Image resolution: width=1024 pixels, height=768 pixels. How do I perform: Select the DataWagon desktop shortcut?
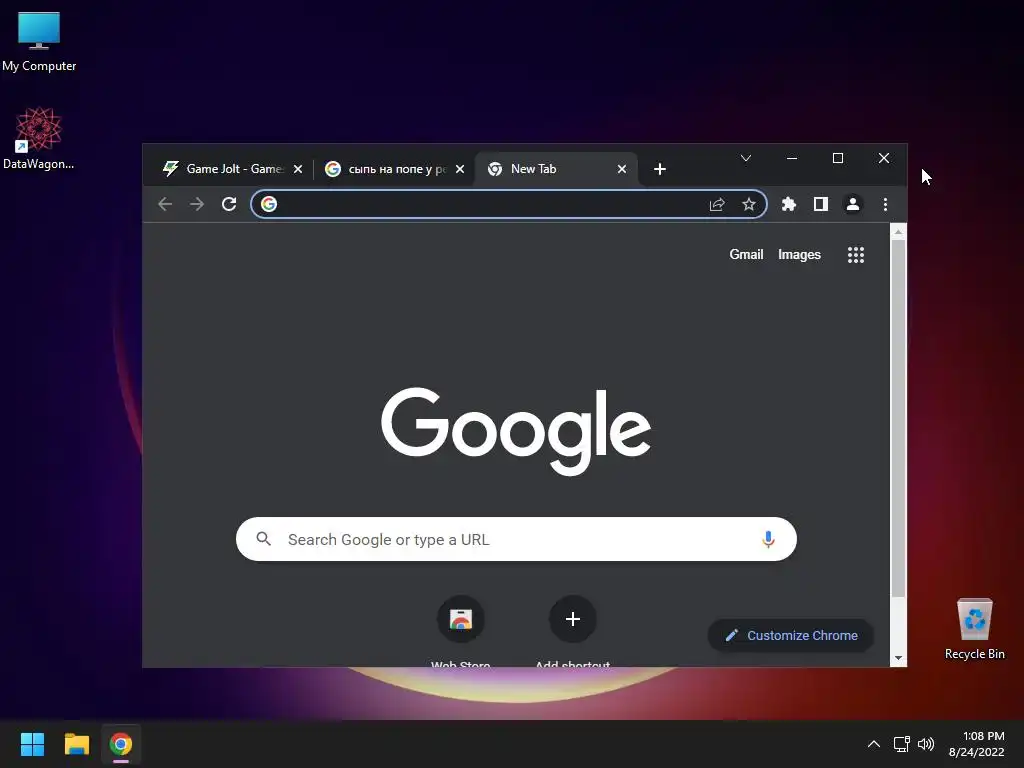click(39, 139)
